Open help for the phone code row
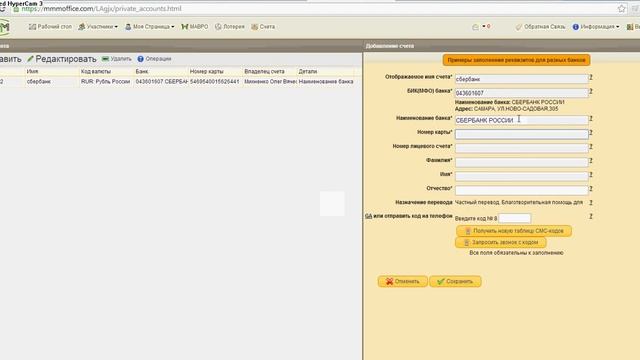Screen dimensions: 640x360 pyautogui.click(x=591, y=216)
